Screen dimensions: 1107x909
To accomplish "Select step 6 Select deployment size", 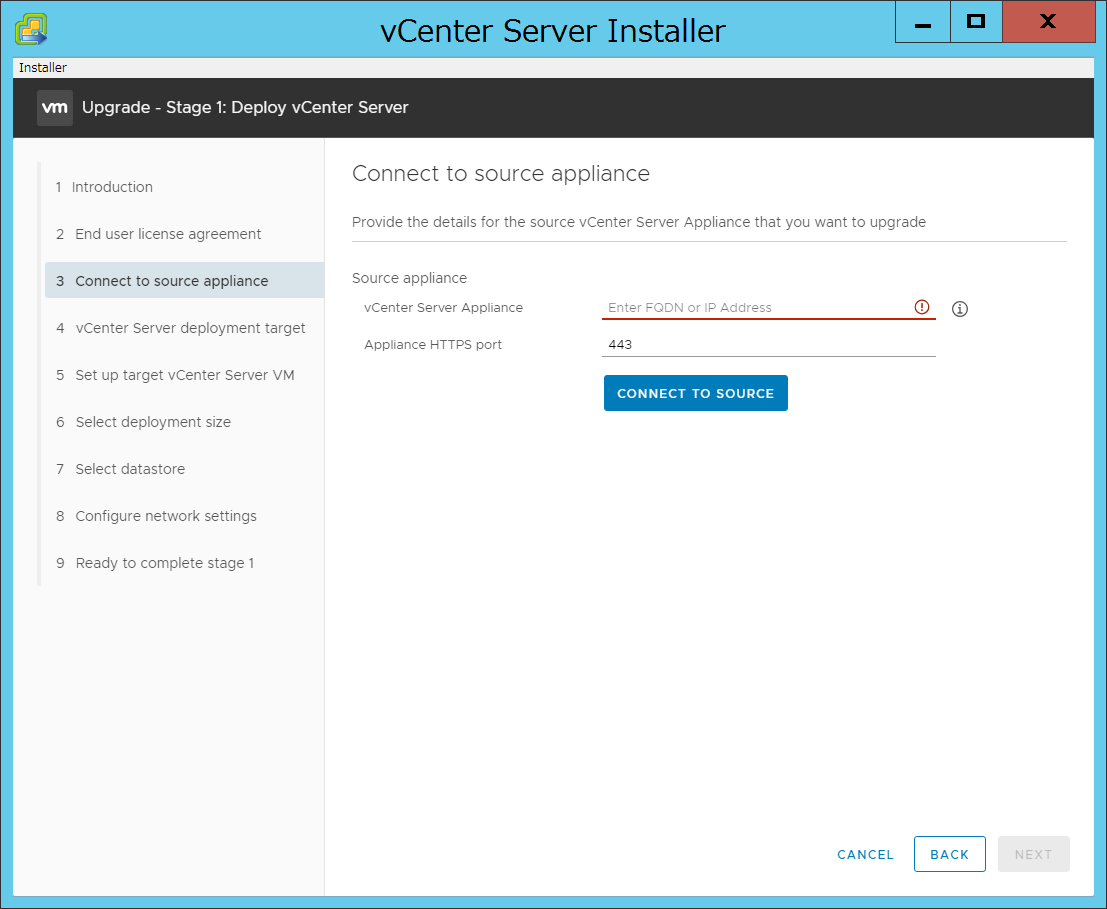I will click(x=184, y=422).
